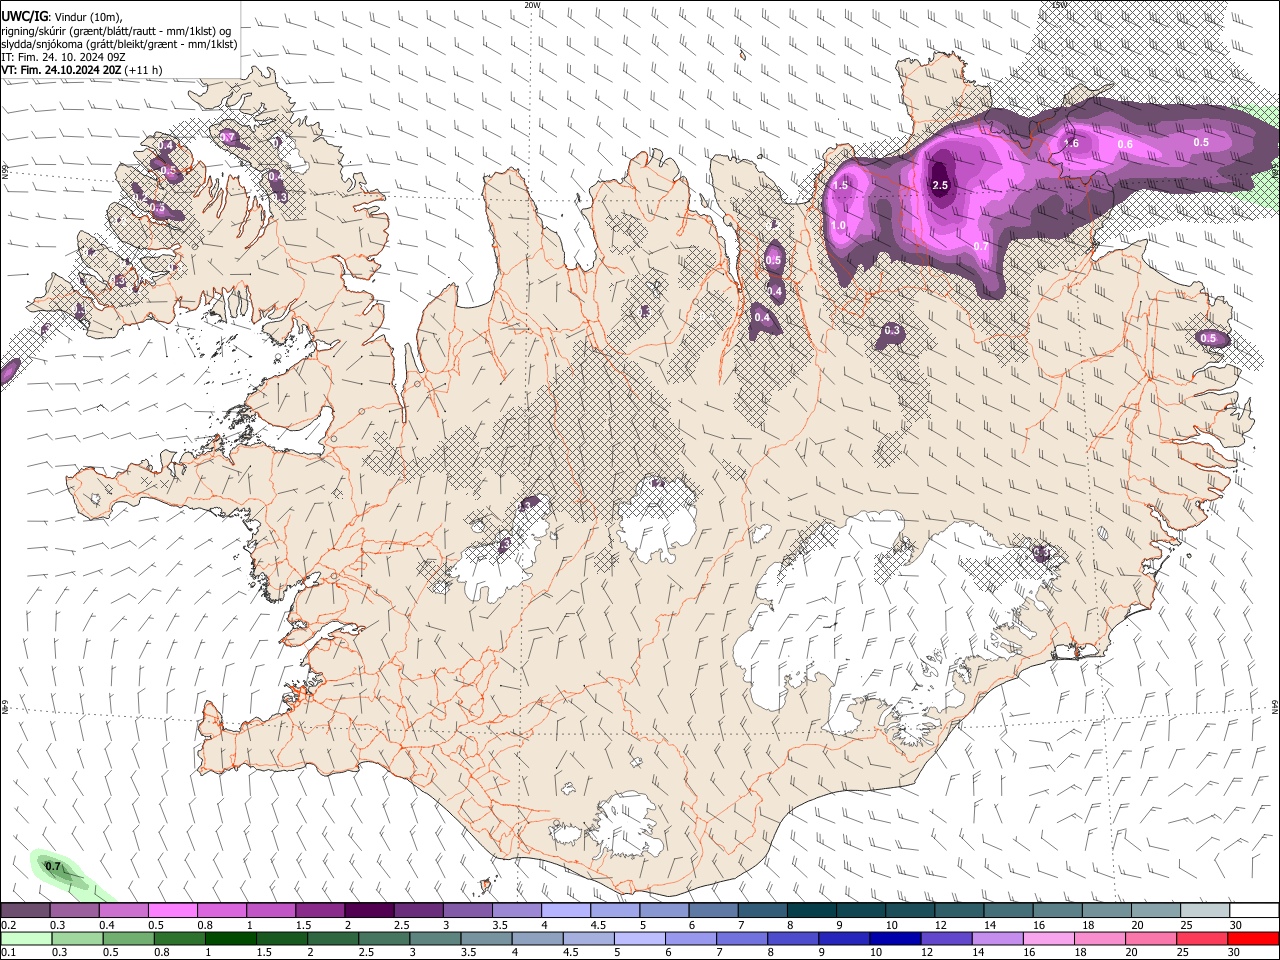The height and width of the screenshot is (960, 1280).
Task: Click the pure red 30+ rain legend swatch
Action: [x=1255, y=938]
